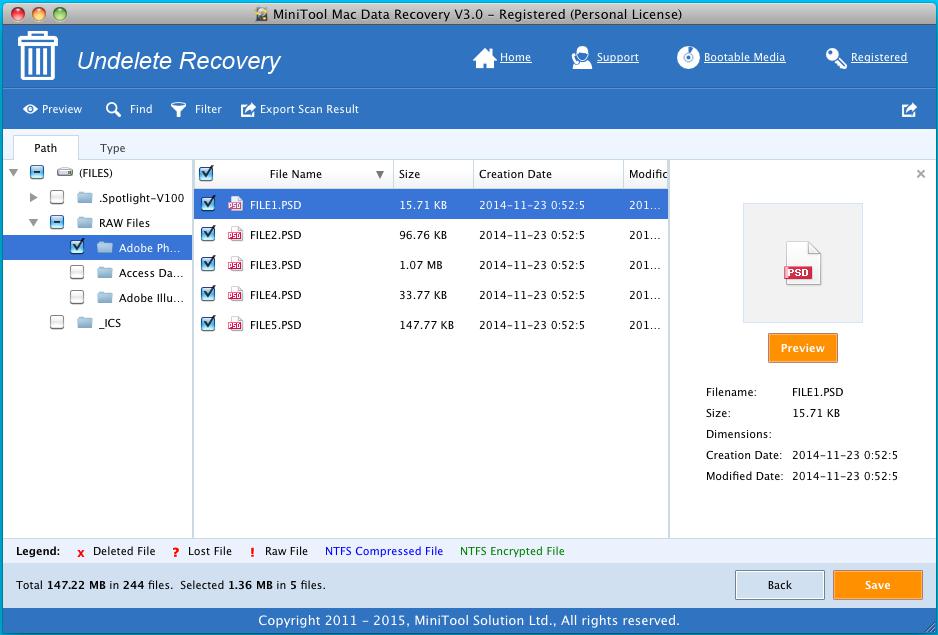The image size is (938, 635).
Task: Click the PSD icon of FILE2.PSD
Action: (x=235, y=234)
